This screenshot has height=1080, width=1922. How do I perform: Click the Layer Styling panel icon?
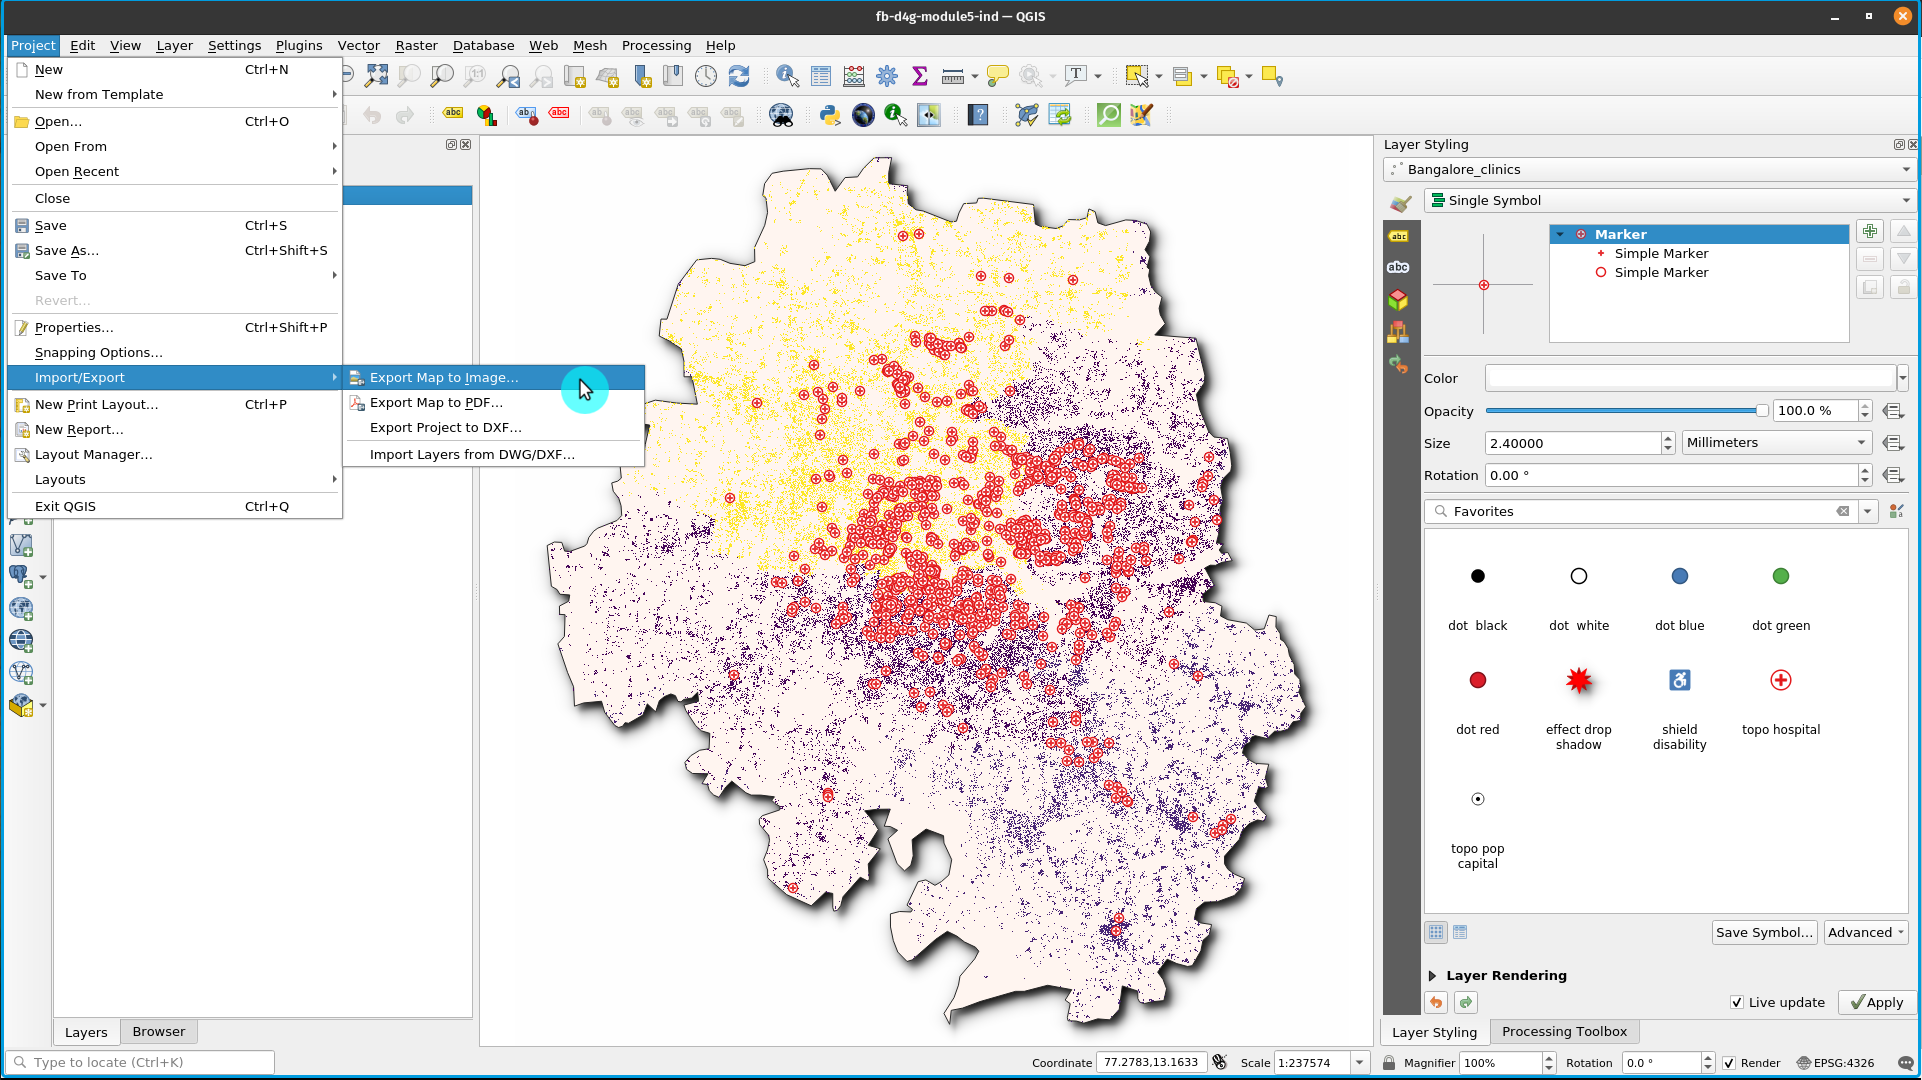pyautogui.click(x=1398, y=203)
